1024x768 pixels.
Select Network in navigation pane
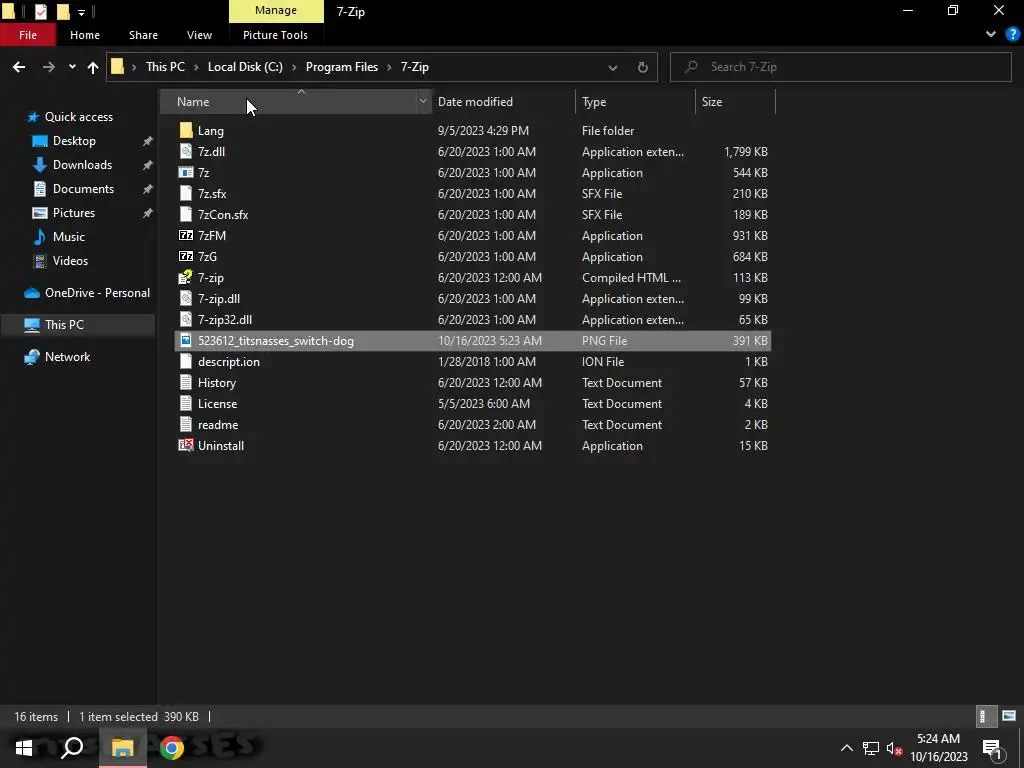tap(67, 357)
